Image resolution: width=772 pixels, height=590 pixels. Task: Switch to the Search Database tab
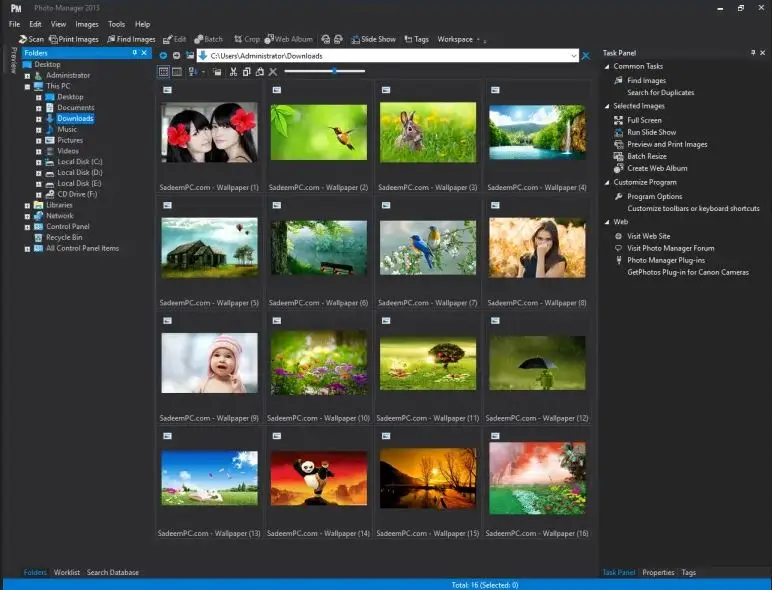click(112, 573)
